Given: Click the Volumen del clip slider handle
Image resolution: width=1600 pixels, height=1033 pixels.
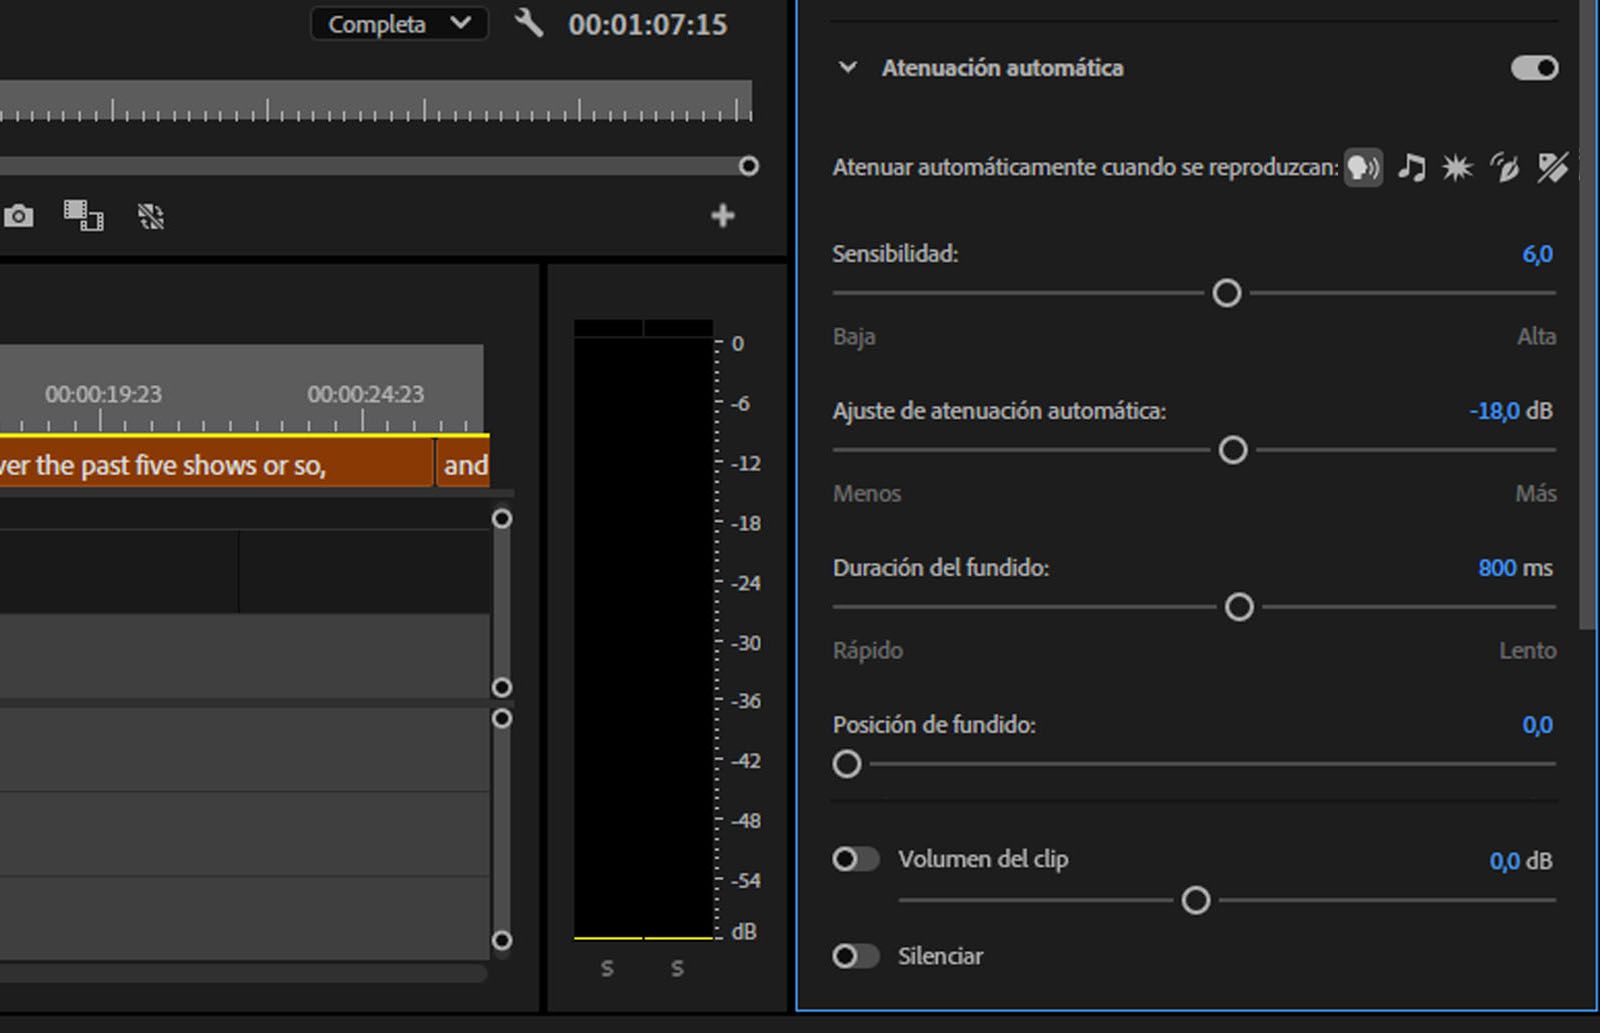Looking at the screenshot, I should coord(1196,901).
